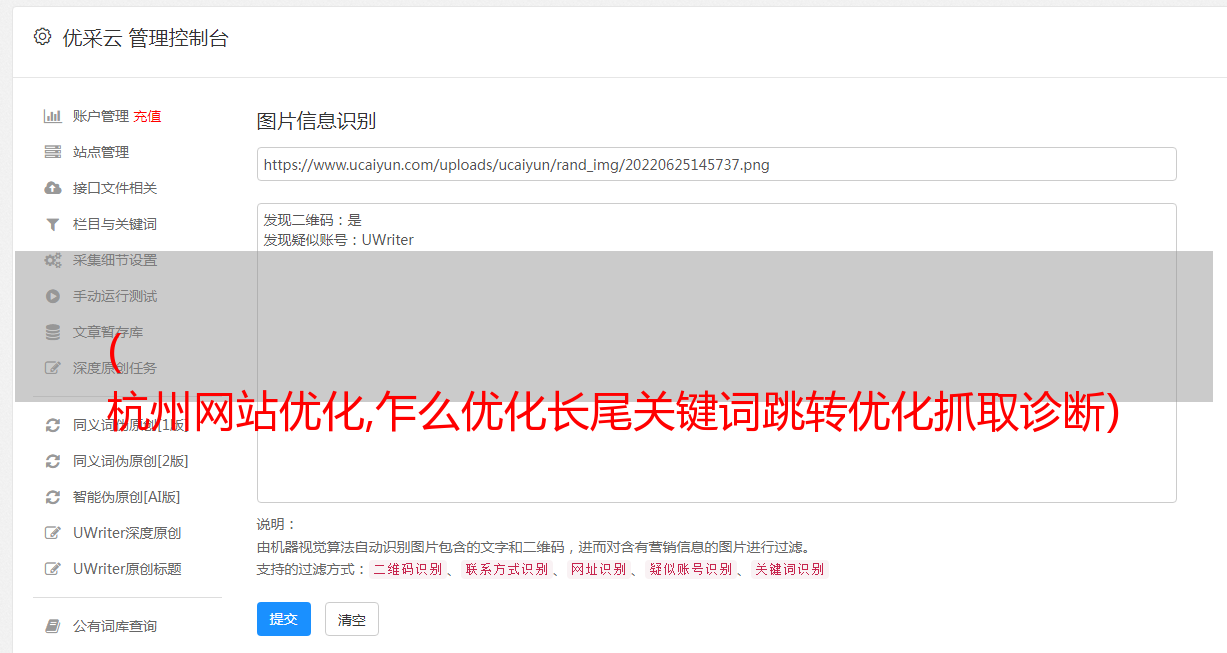The height and width of the screenshot is (653, 1227).
Task: Click the gear icon beside 优采云 管理控制台
Action: (42, 37)
